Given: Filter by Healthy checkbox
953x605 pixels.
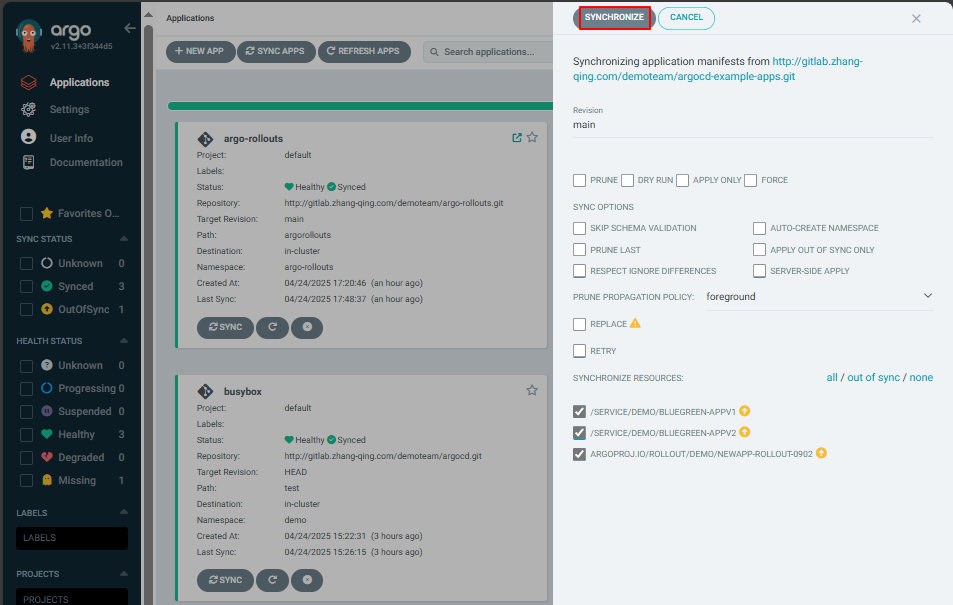Looking at the screenshot, I should (26, 435).
